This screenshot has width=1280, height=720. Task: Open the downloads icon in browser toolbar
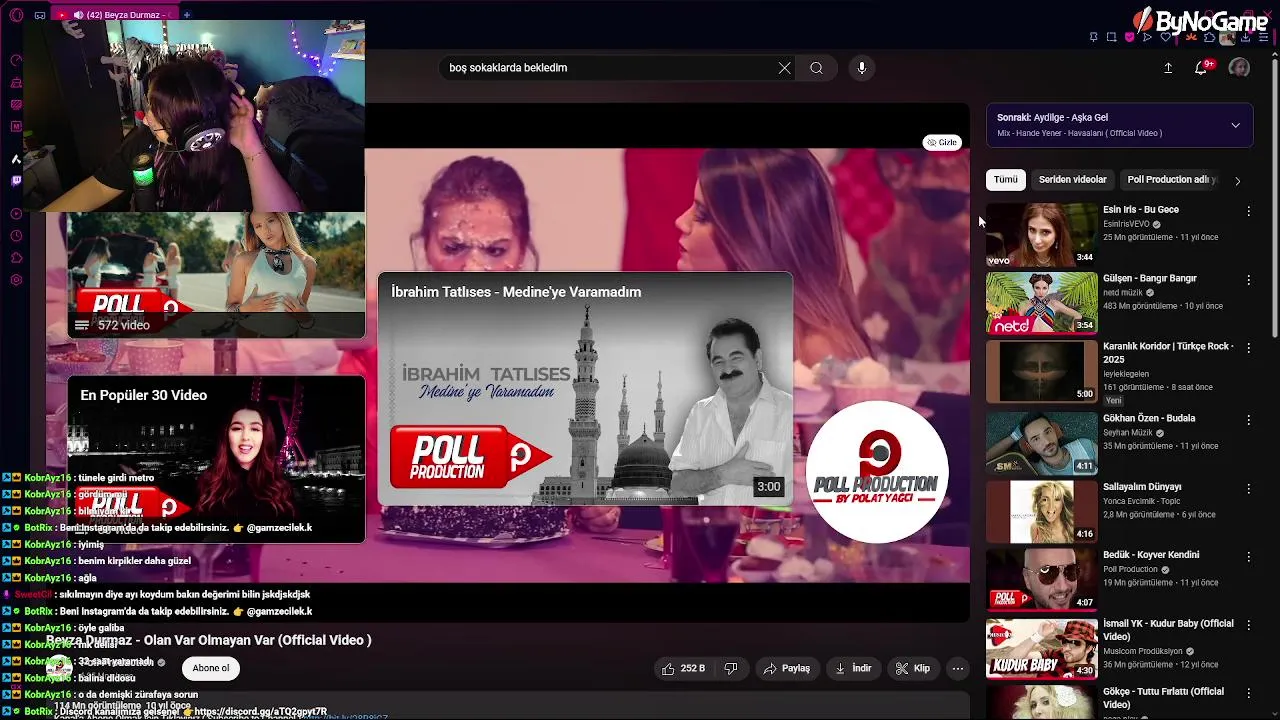(1245, 37)
